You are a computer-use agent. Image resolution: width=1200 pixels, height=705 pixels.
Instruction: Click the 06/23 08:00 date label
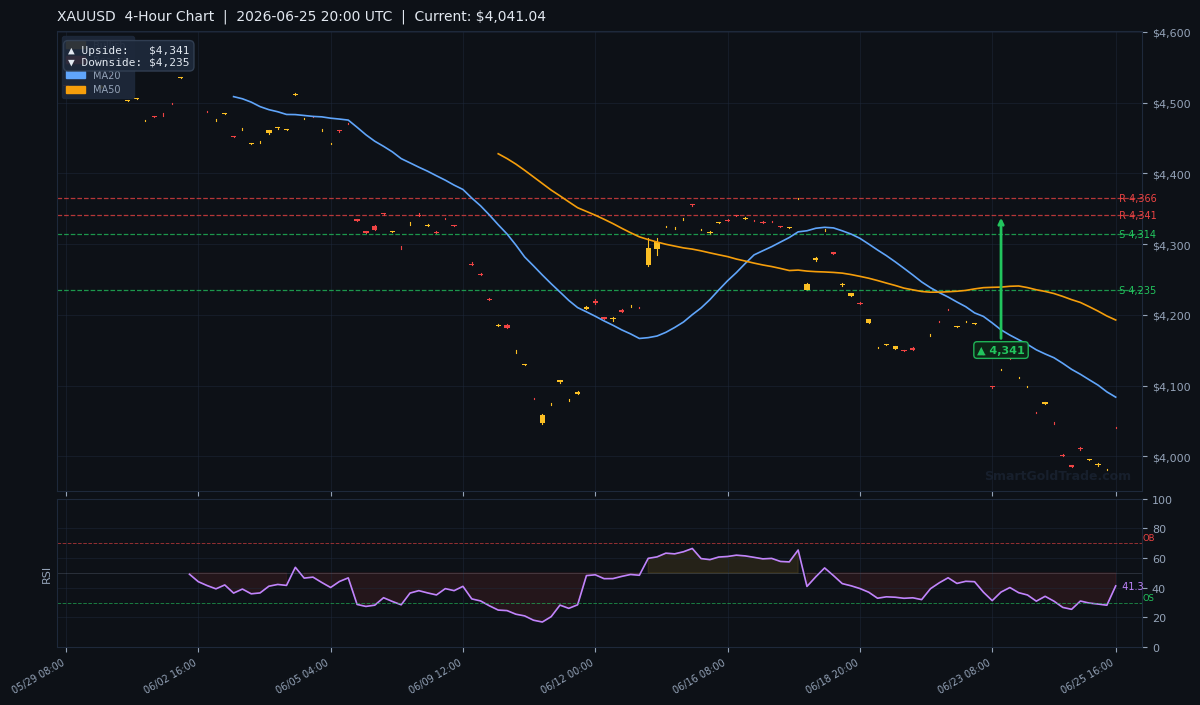966,676
